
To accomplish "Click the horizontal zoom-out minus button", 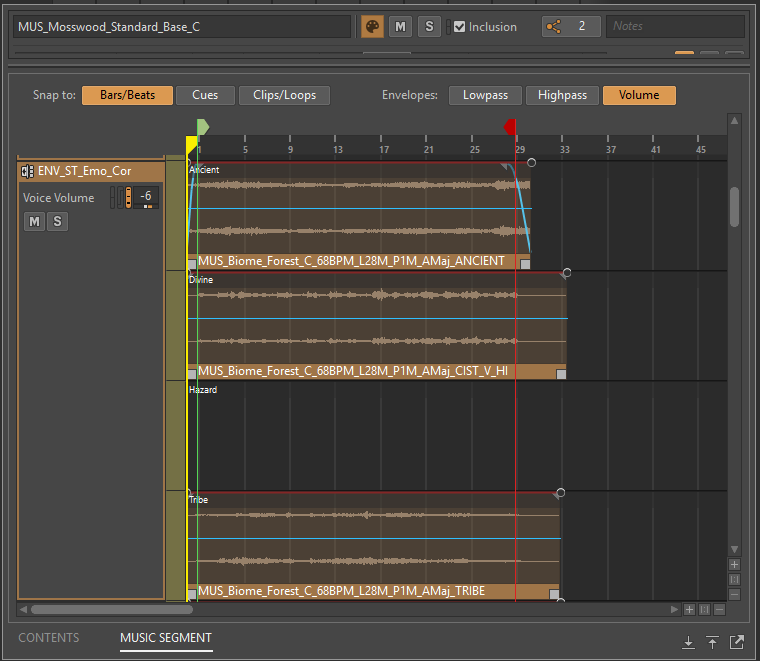I will [719, 609].
